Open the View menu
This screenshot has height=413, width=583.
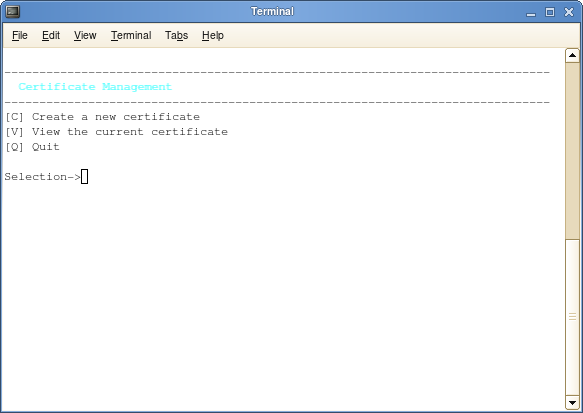85,35
